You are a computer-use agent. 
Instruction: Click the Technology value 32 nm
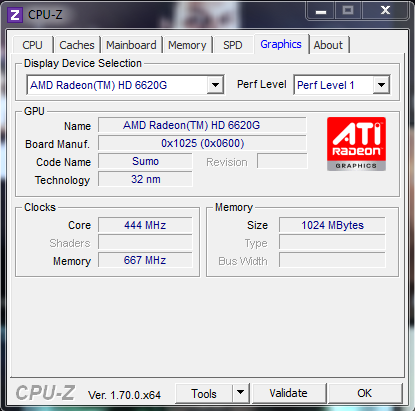tap(145, 179)
